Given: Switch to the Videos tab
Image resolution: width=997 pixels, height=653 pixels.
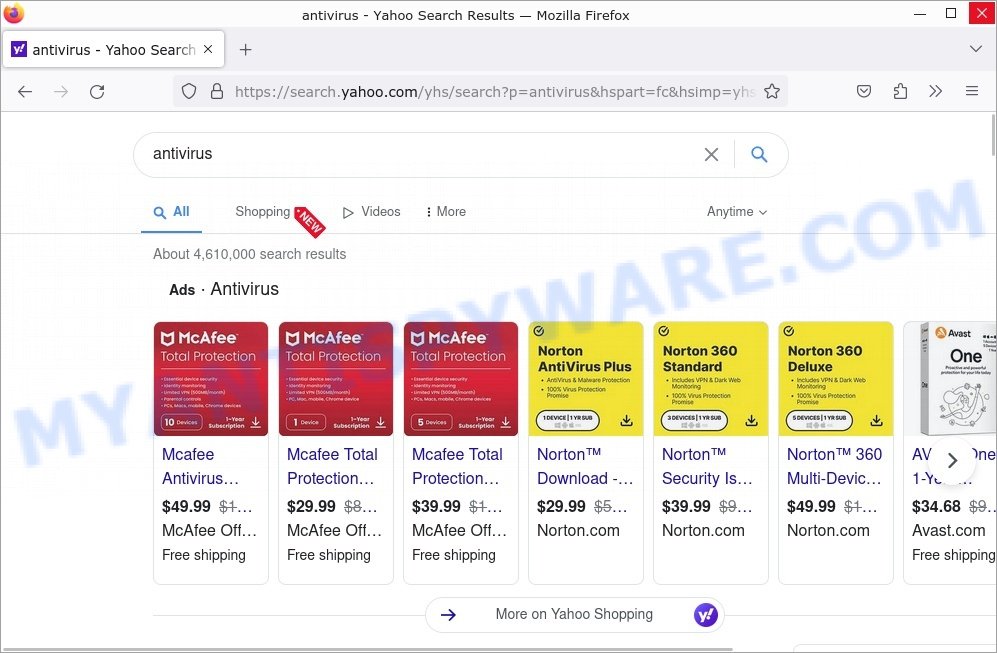Looking at the screenshot, I should 372,212.
